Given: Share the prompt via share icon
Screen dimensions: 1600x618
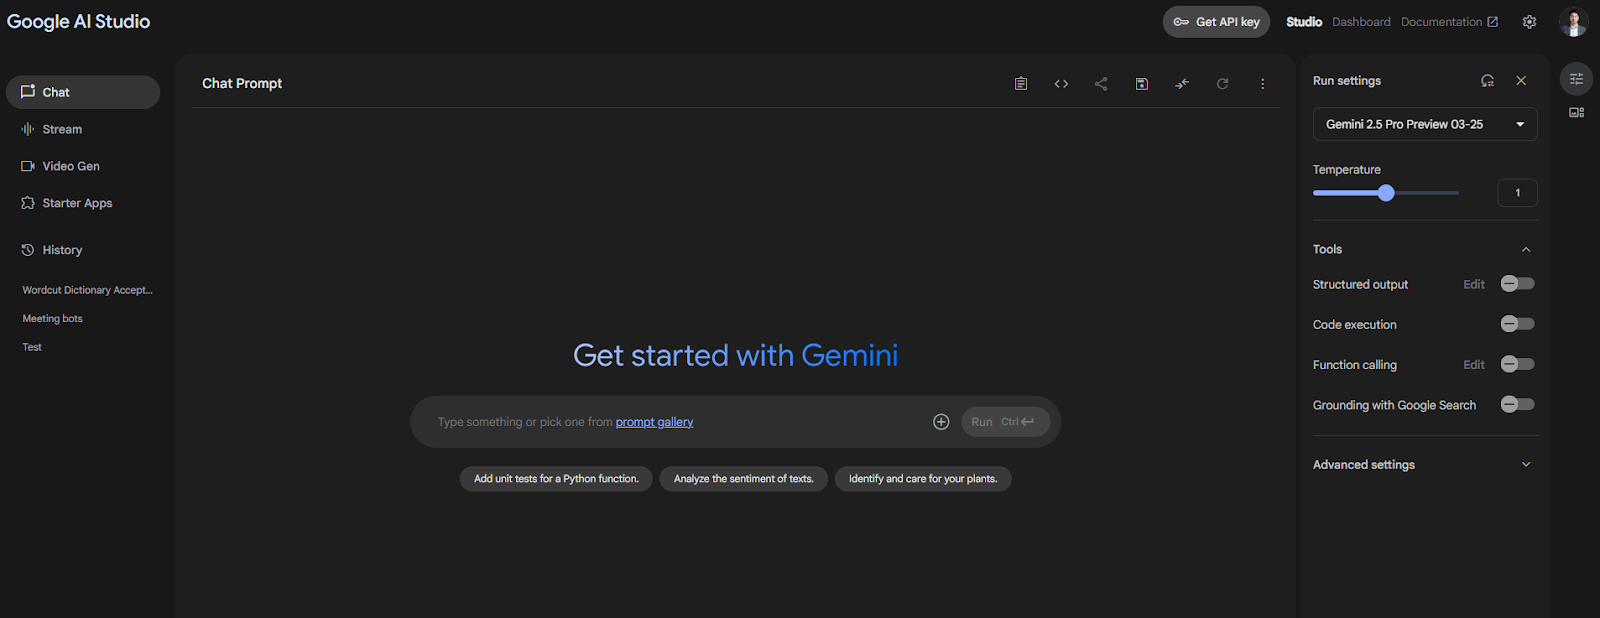Looking at the screenshot, I should [1101, 84].
